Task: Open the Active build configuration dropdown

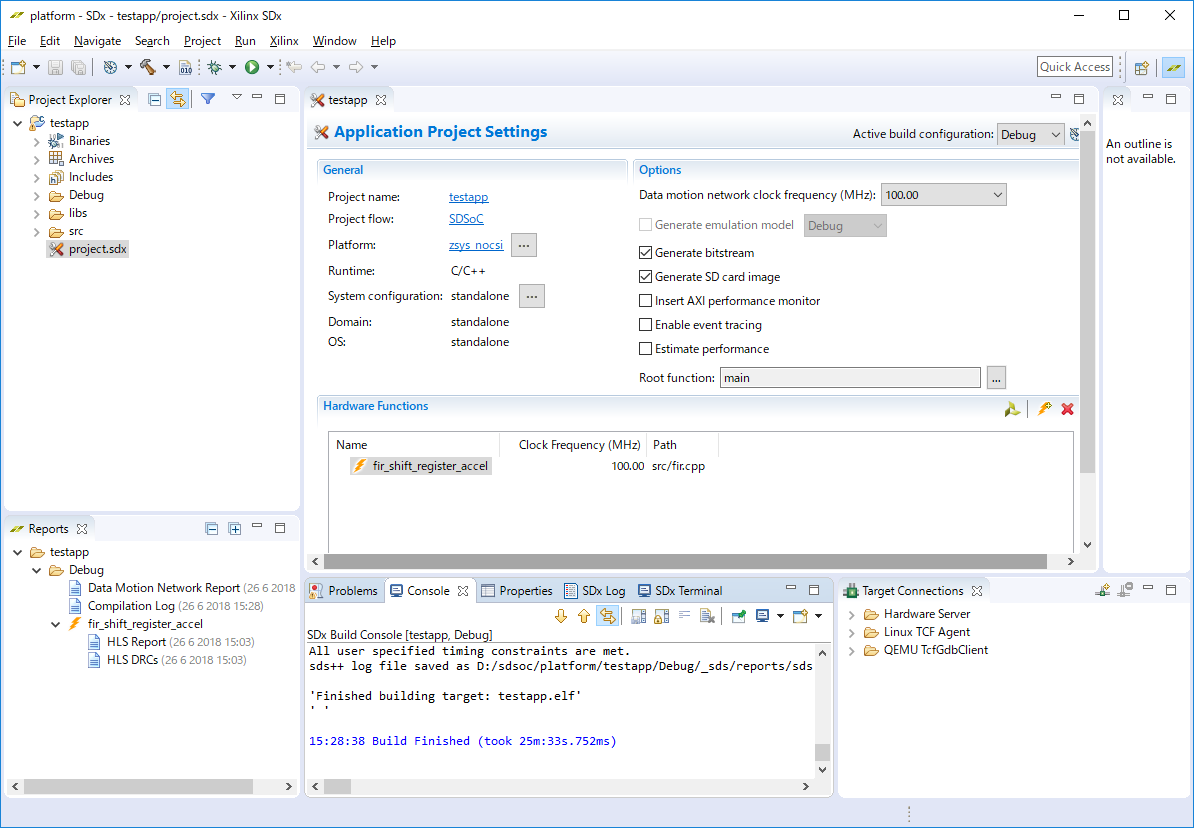Action: pyautogui.click(x=1031, y=134)
